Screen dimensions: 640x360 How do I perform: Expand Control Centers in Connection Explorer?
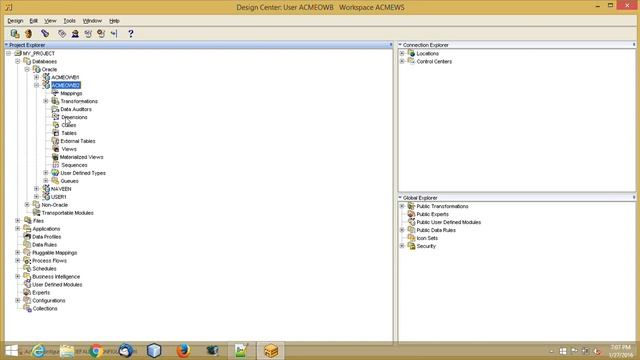(x=402, y=62)
